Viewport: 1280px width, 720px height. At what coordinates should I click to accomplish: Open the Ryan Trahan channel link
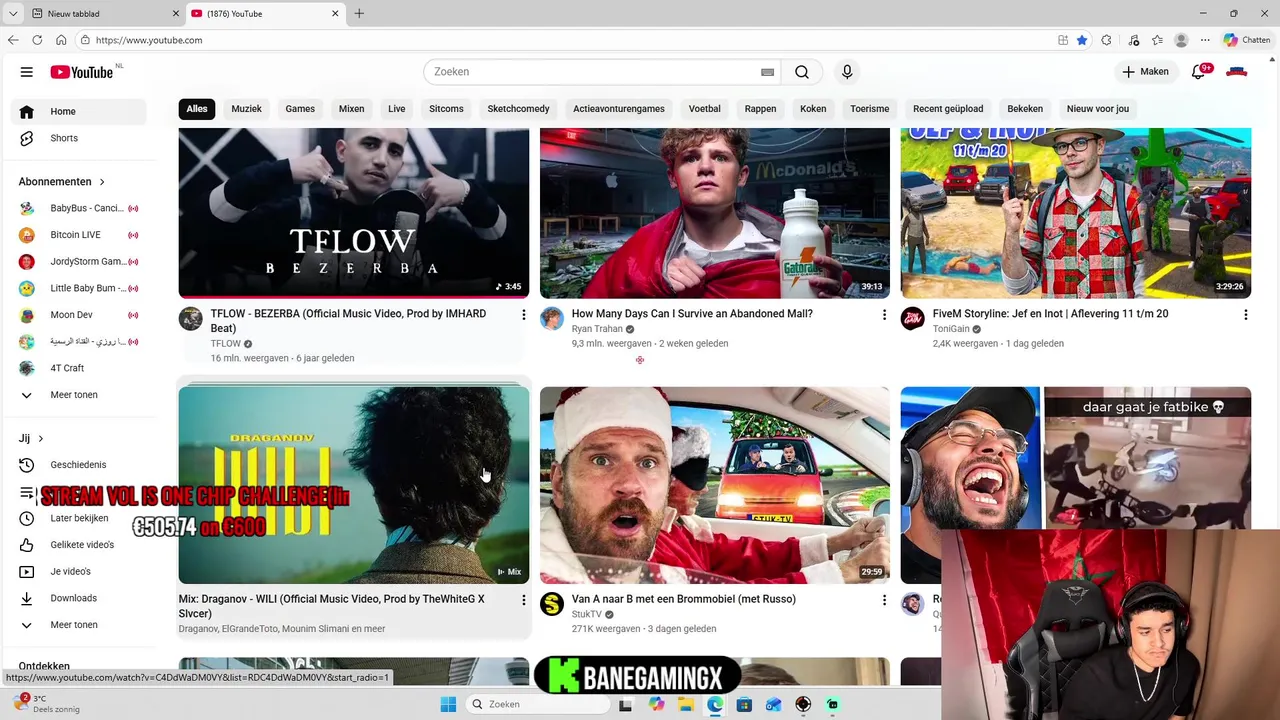pyautogui.click(x=597, y=329)
